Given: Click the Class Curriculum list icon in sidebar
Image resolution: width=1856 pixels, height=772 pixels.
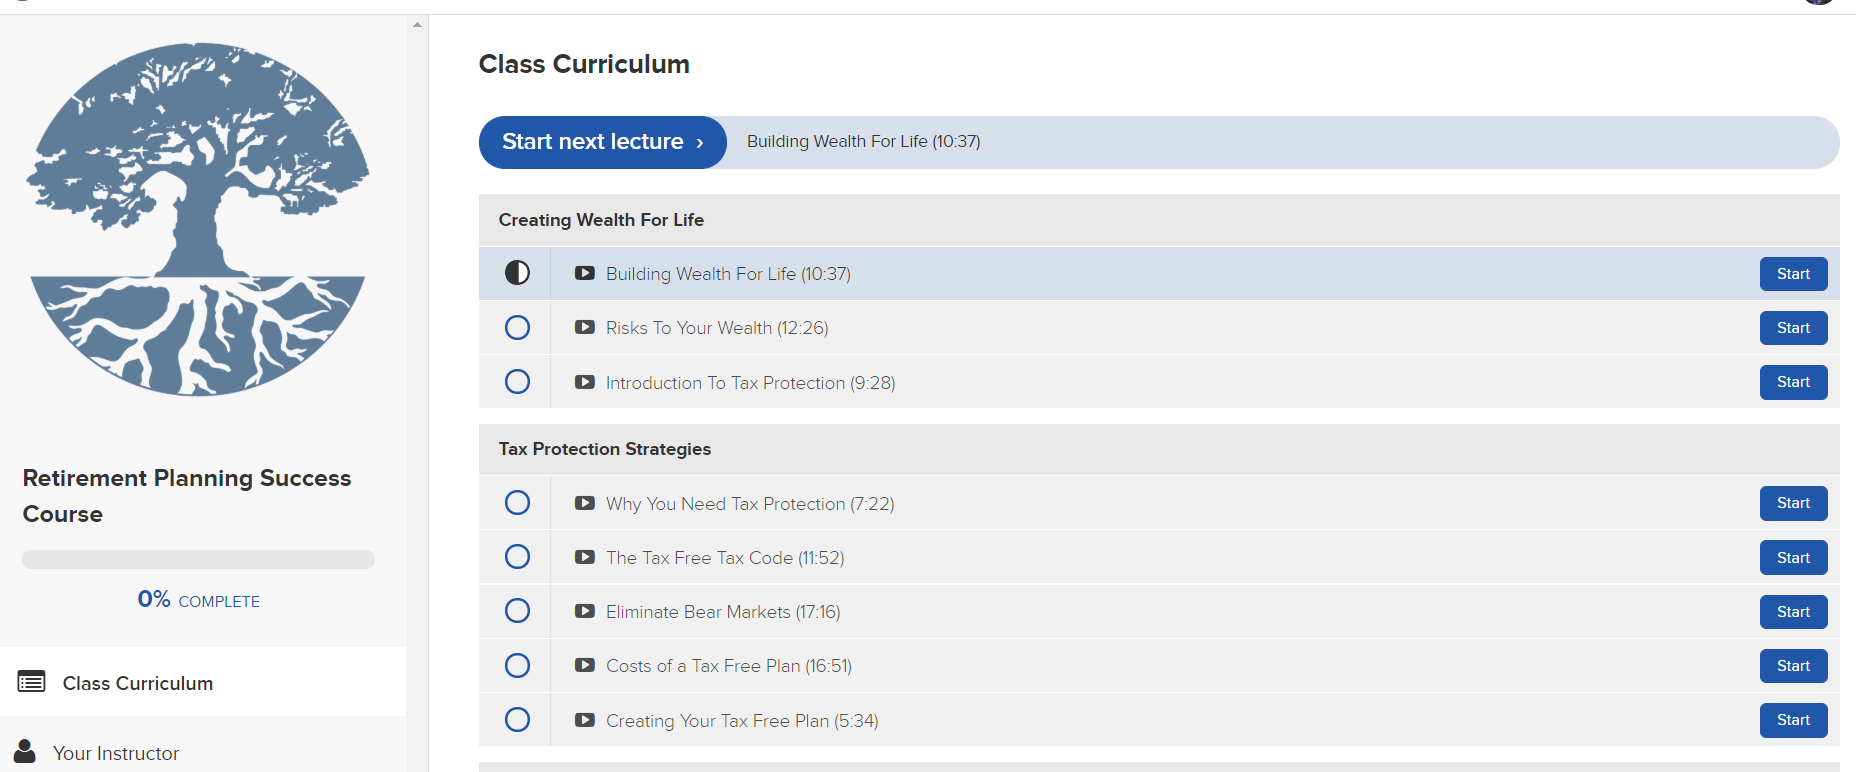Looking at the screenshot, I should [x=31, y=682].
